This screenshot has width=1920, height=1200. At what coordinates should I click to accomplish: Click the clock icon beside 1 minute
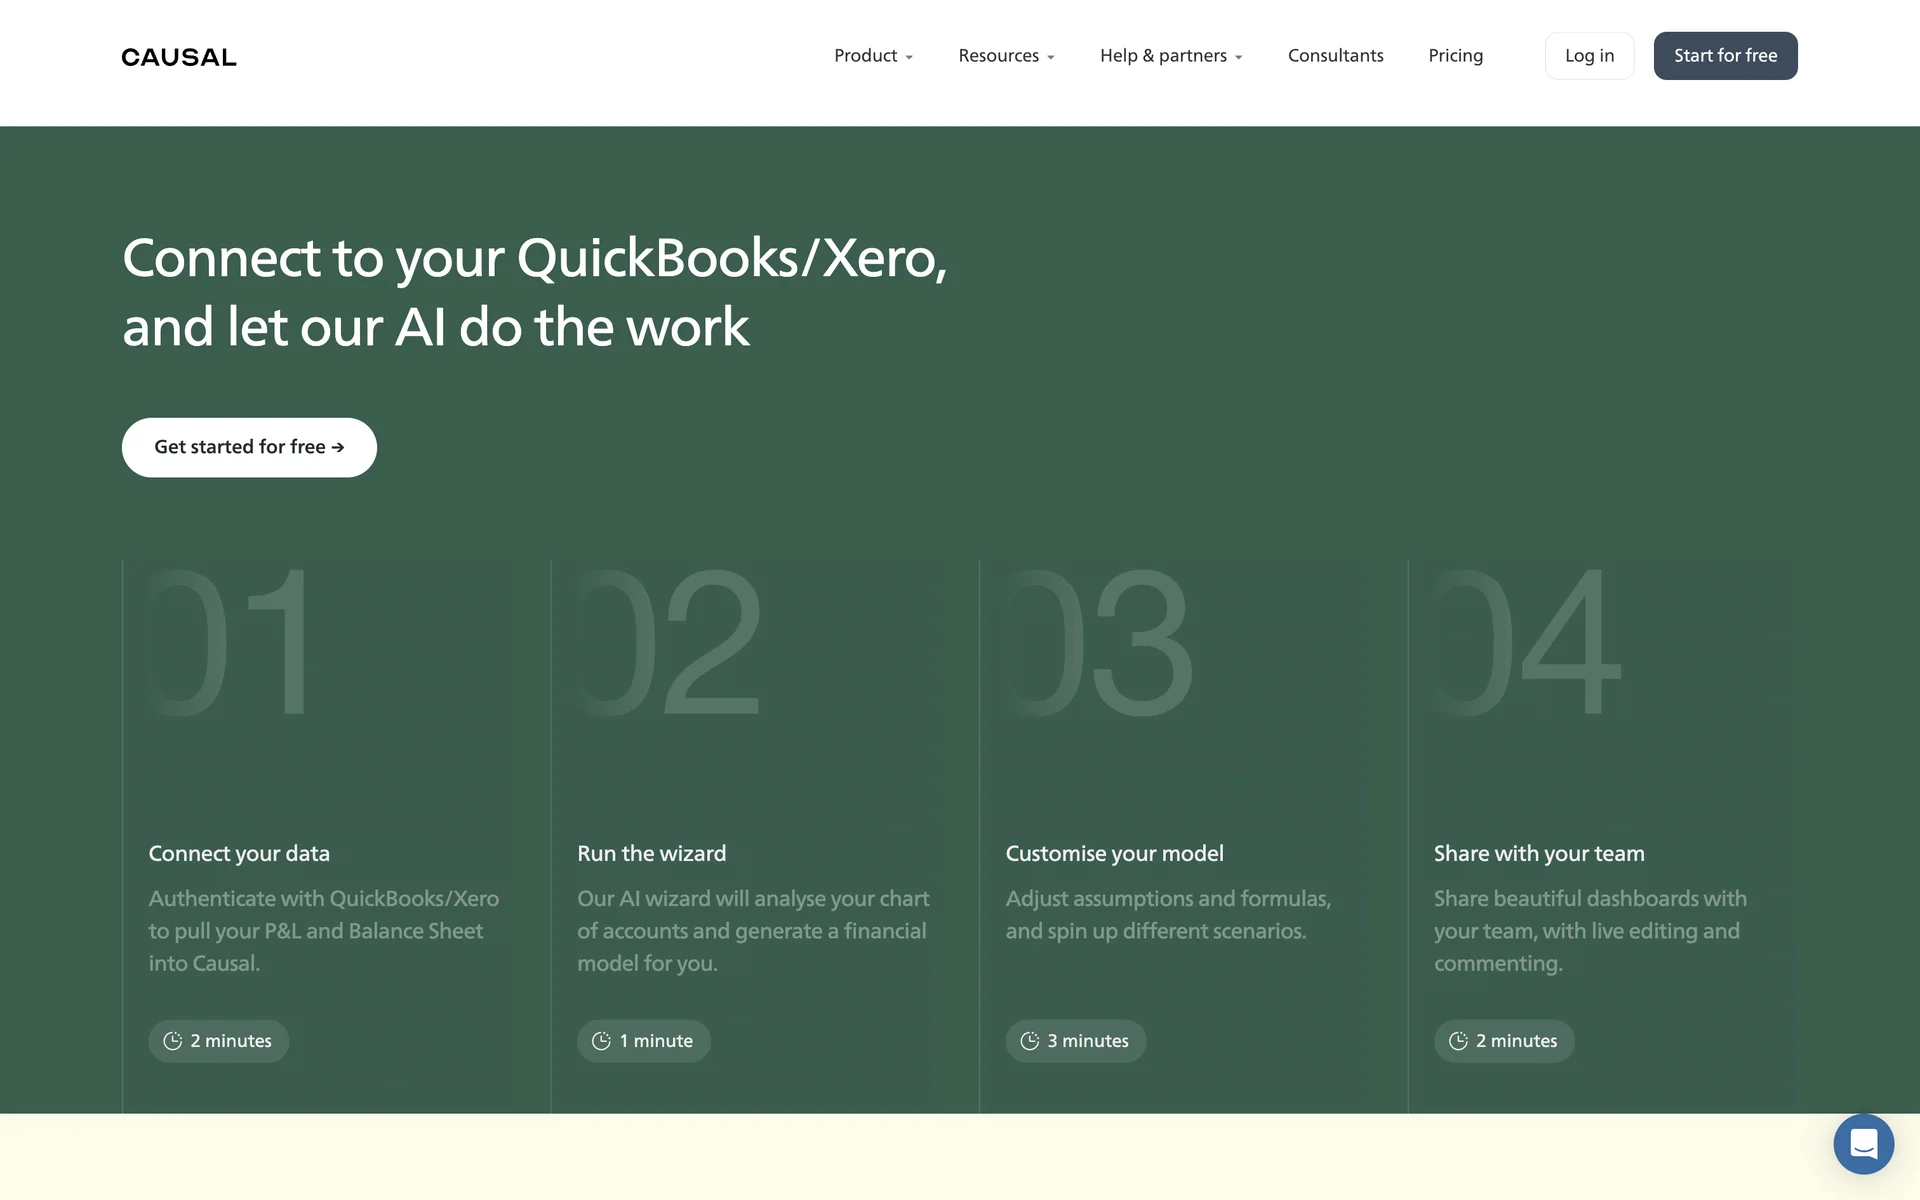point(601,1041)
